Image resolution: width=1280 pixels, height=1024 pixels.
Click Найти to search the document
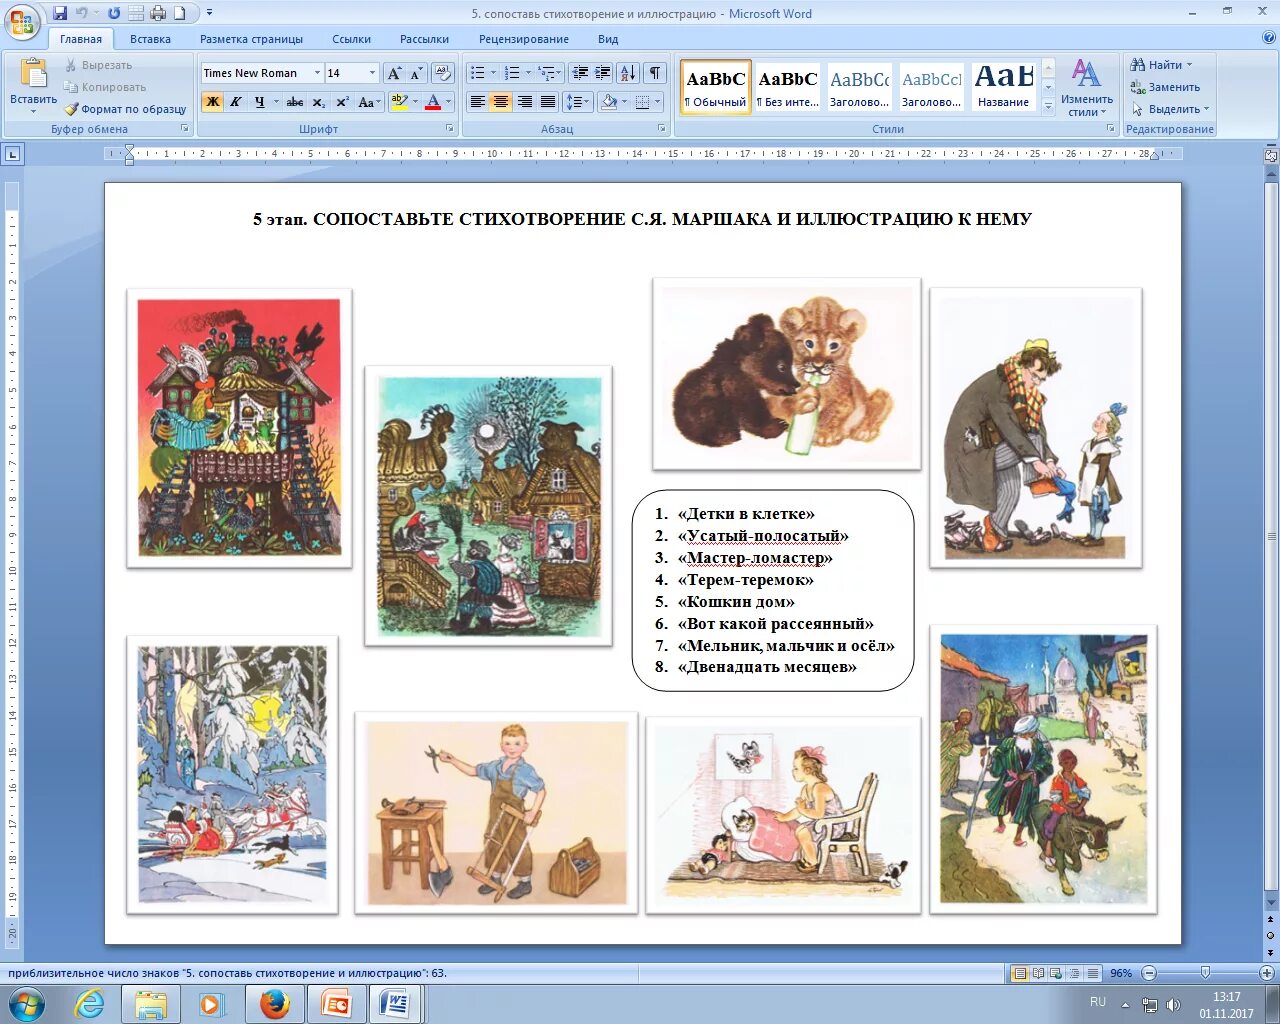click(x=1163, y=65)
